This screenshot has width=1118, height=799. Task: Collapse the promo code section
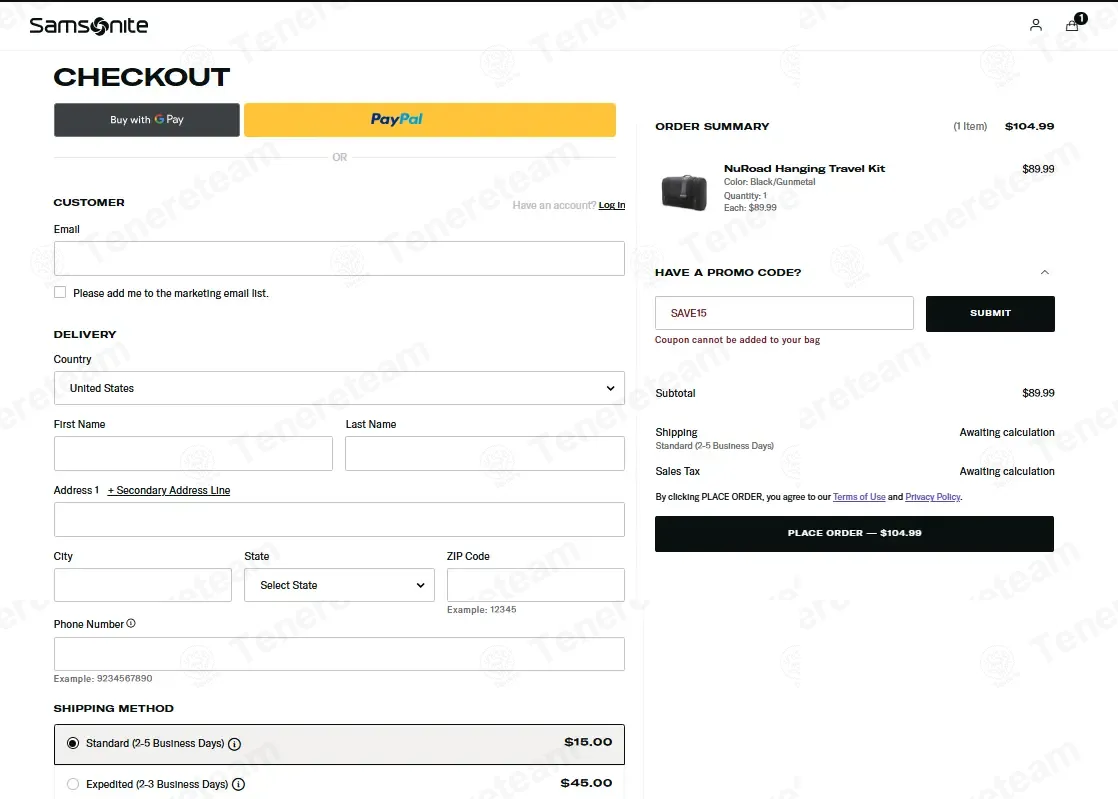(x=1045, y=272)
